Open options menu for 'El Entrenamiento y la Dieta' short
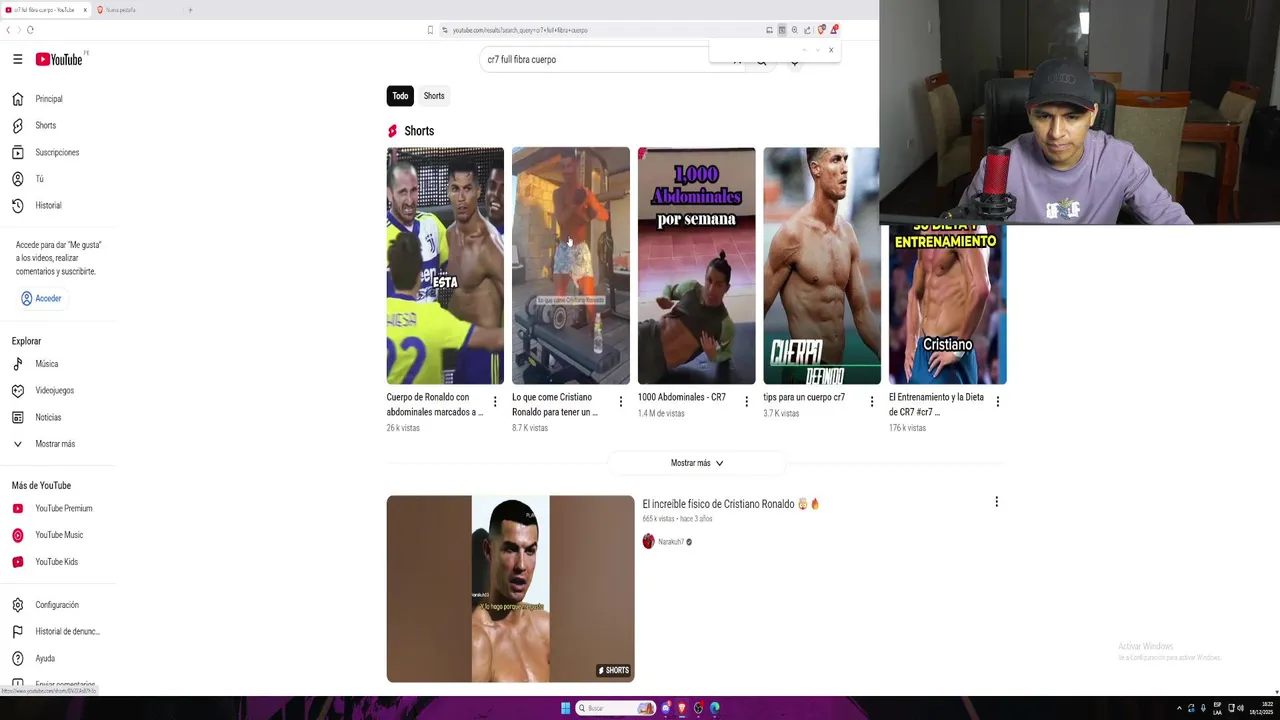The image size is (1280, 720). pos(997,402)
